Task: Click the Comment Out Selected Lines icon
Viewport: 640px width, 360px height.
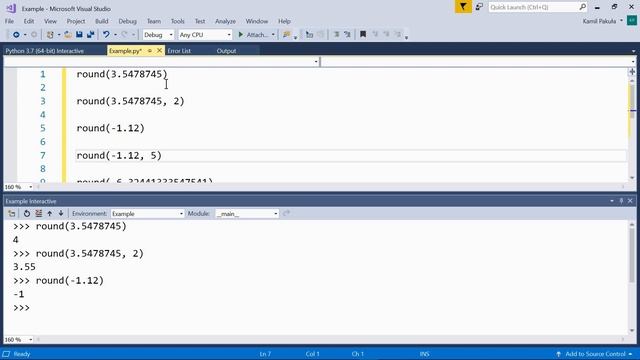Action: pyautogui.click(x=336, y=35)
